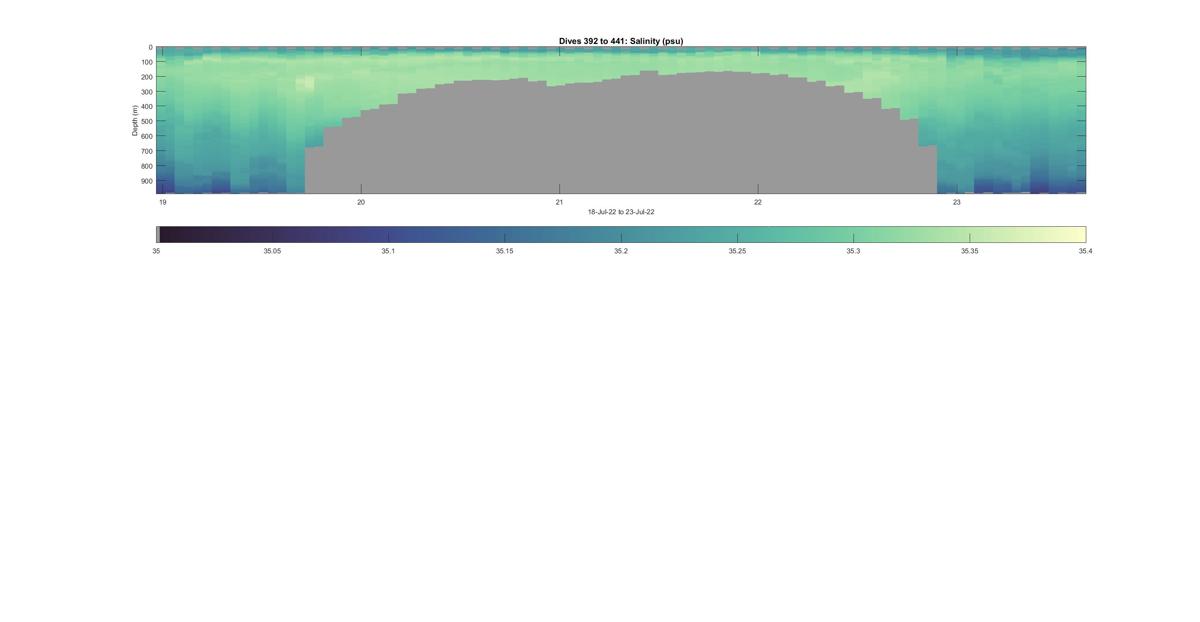Viewport: 1200px width, 622px height.
Task: Click depth tick label 400
Action: pos(146,107)
